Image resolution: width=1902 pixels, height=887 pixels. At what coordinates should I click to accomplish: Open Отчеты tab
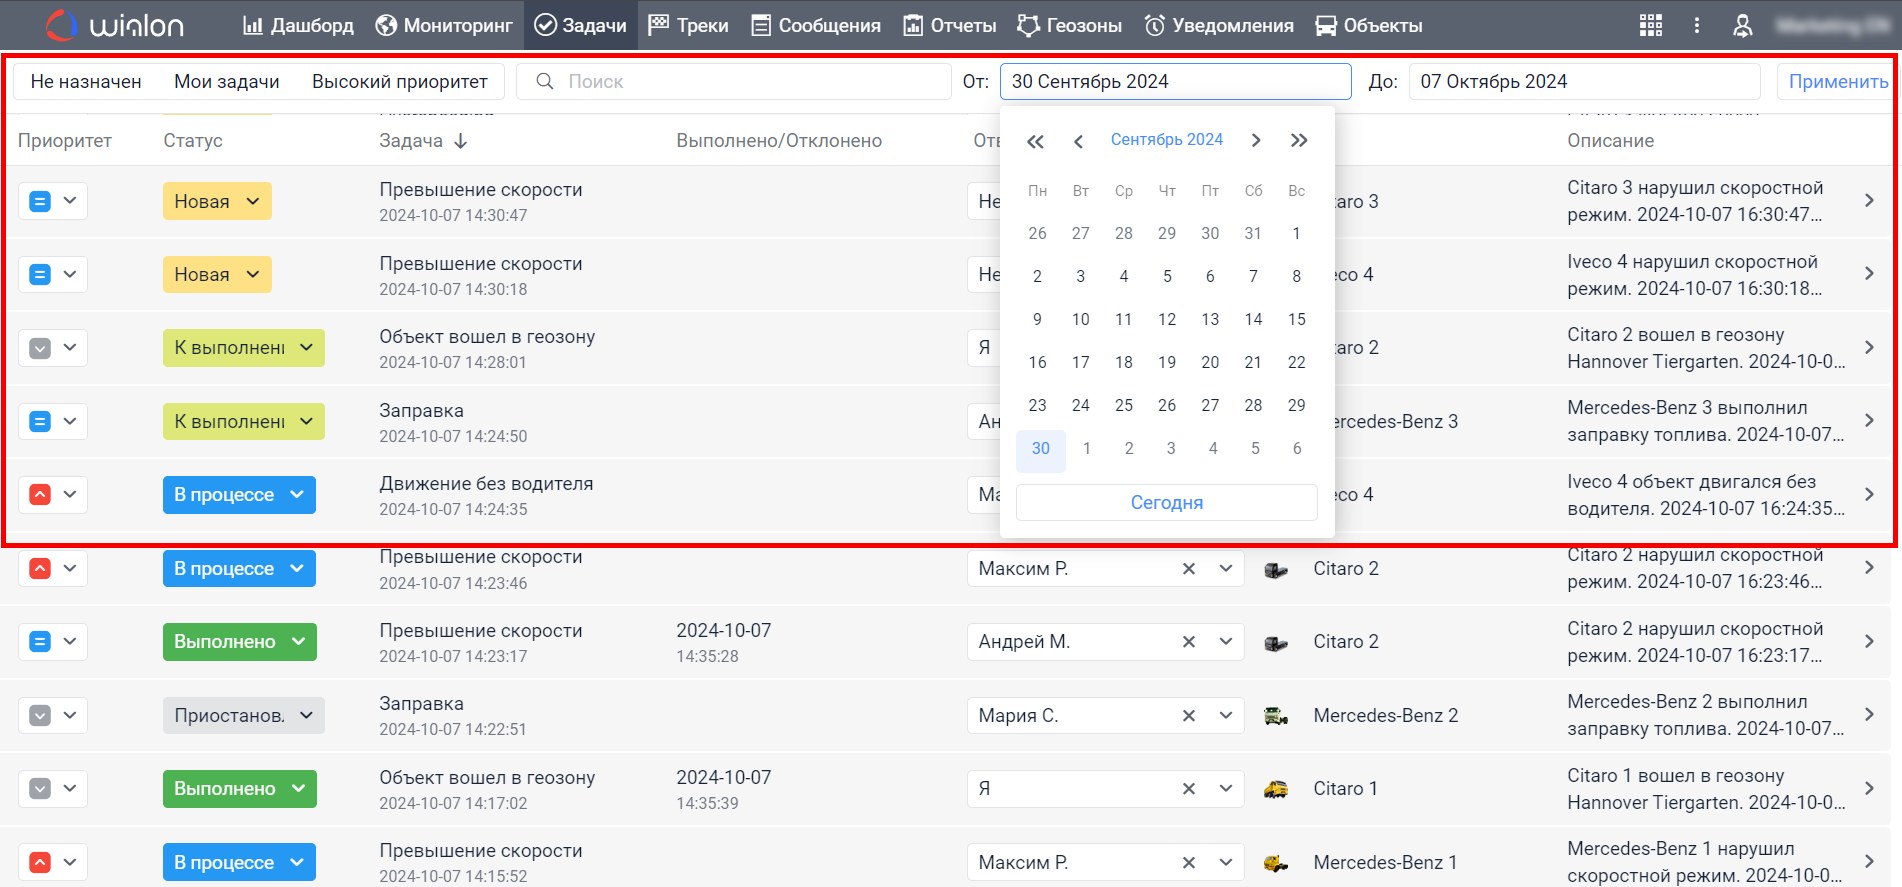[x=950, y=25]
